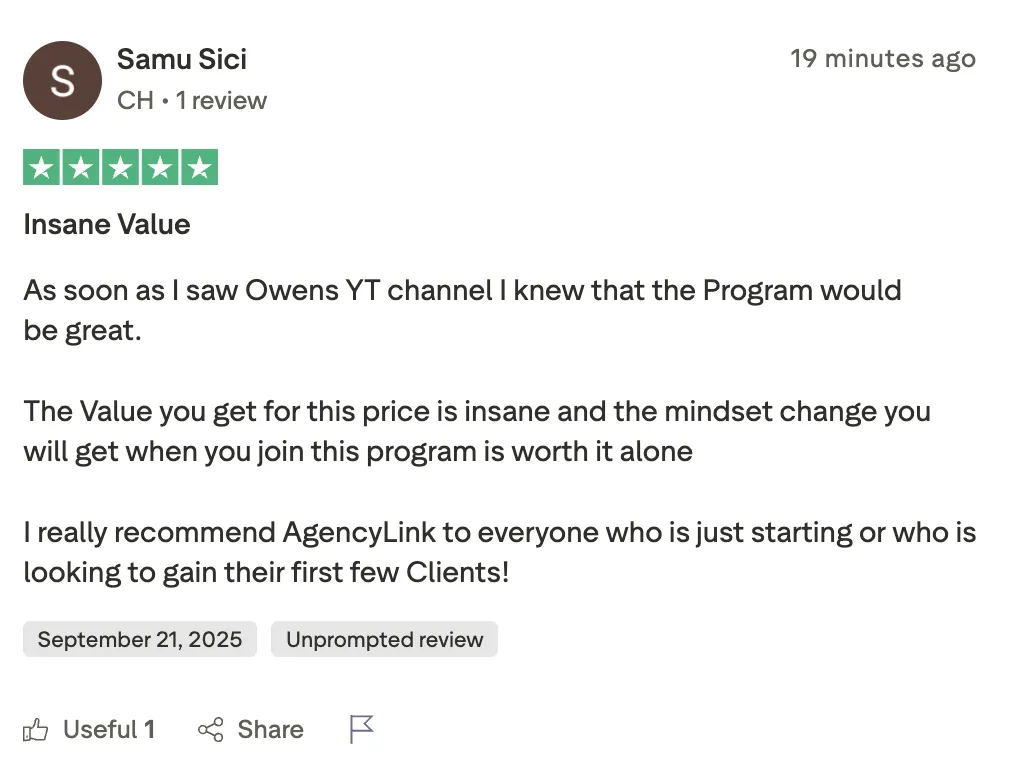Click the fourth green rating star
The image size is (1010, 766).
click(x=160, y=168)
